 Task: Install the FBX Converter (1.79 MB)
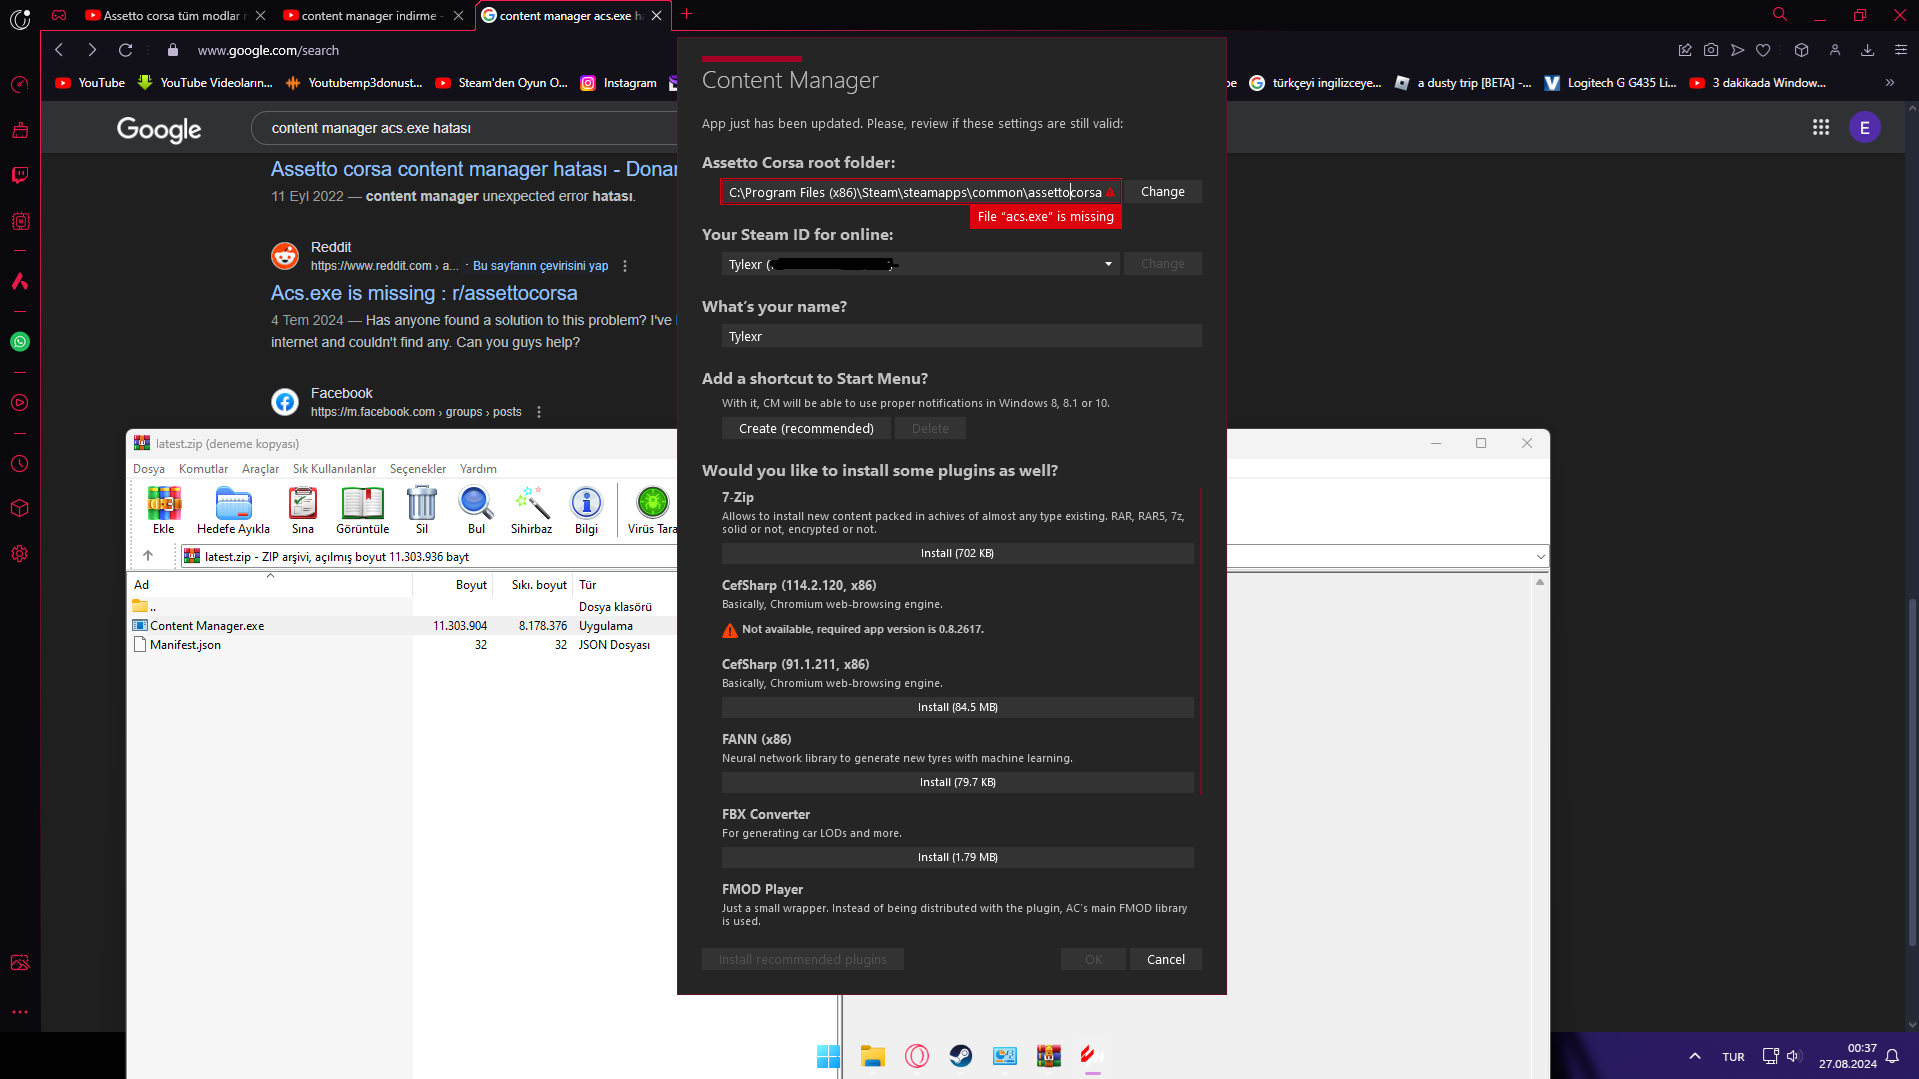click(x=957, y=858)
